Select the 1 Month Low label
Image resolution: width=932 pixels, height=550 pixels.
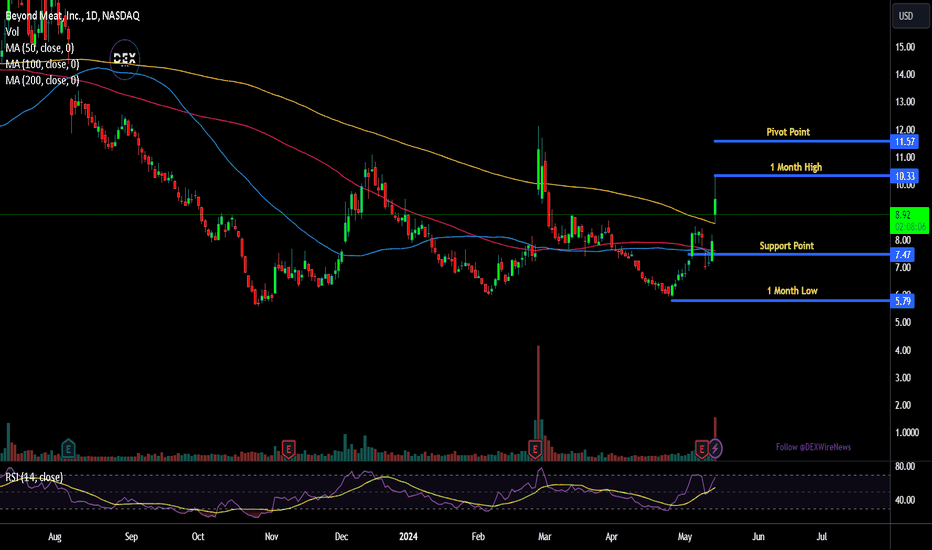click(792, 291)
